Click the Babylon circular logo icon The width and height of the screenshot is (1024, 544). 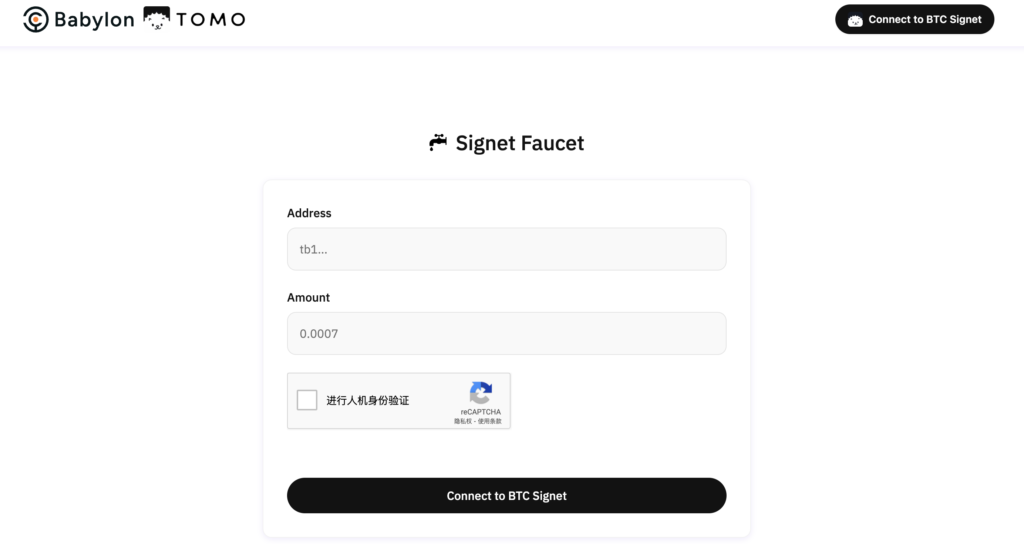pos(36,19)
